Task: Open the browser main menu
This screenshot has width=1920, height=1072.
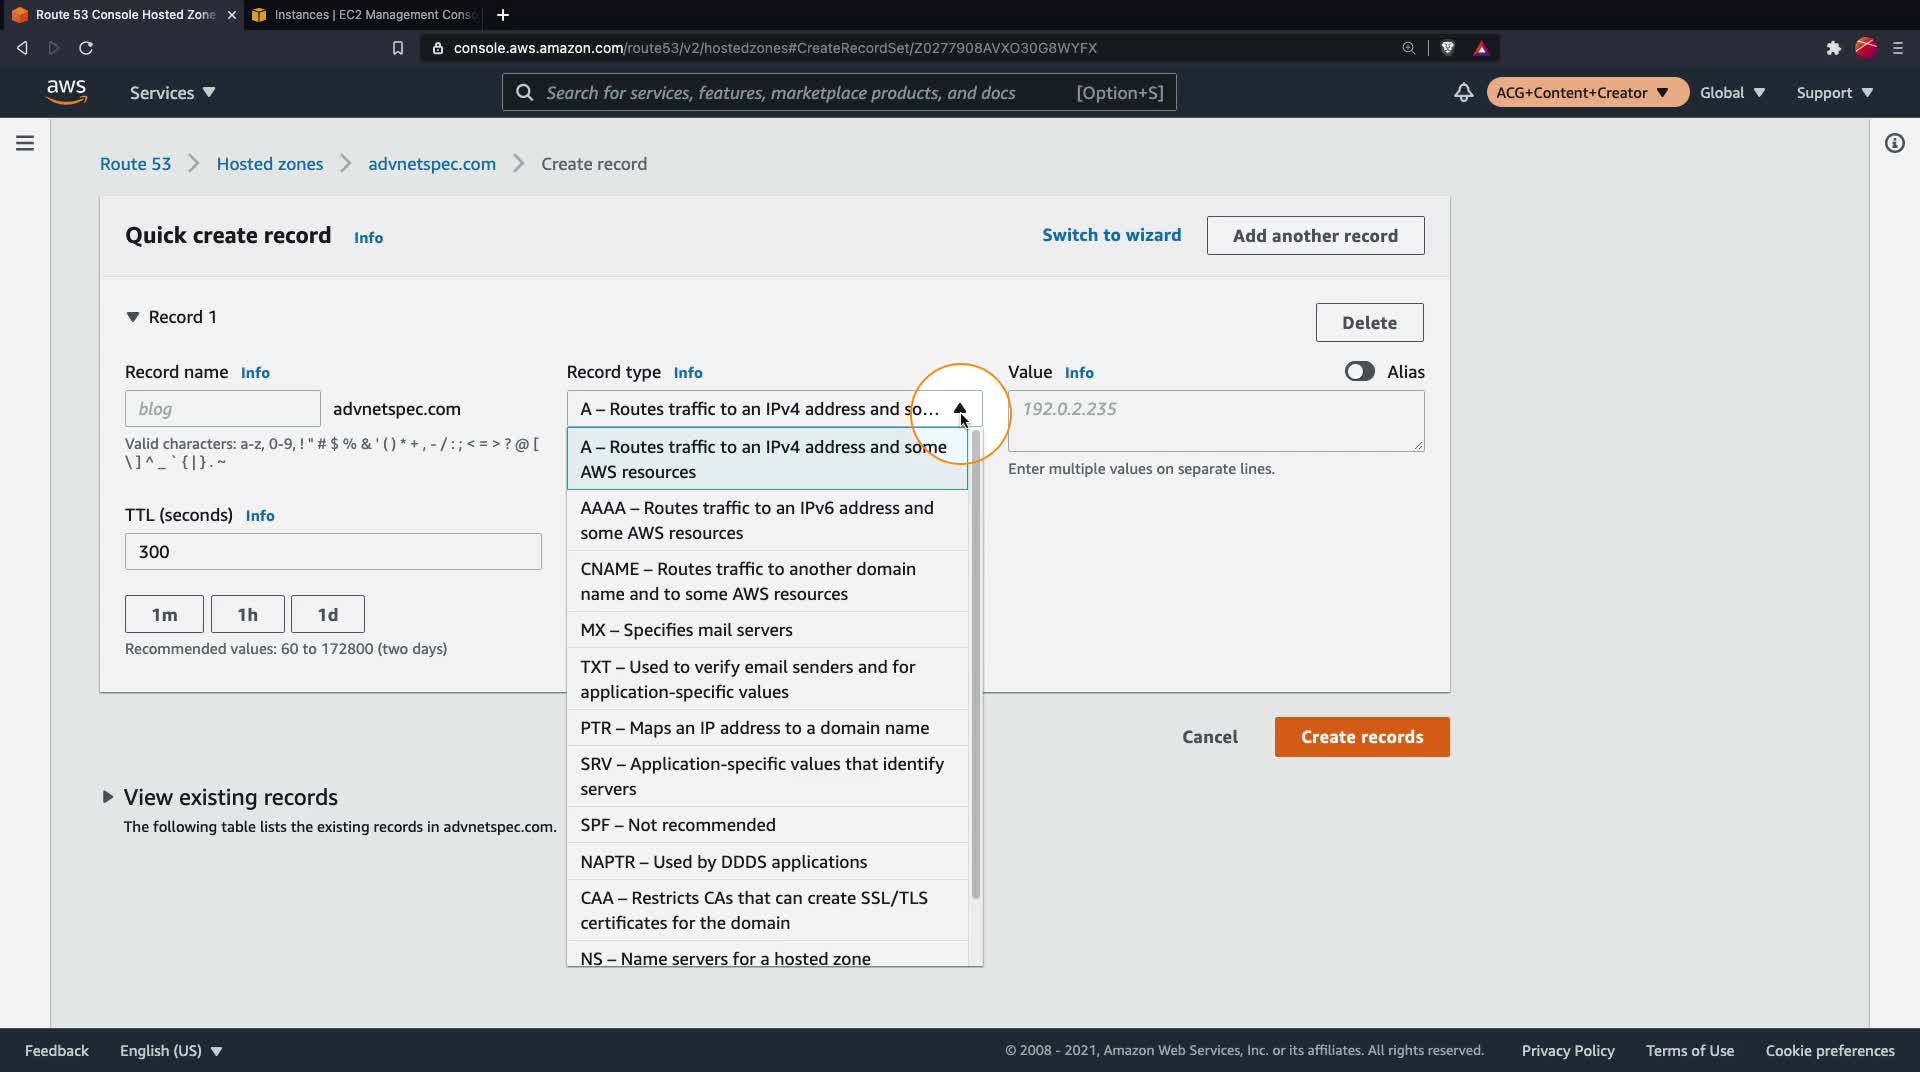Action: 1898,48
